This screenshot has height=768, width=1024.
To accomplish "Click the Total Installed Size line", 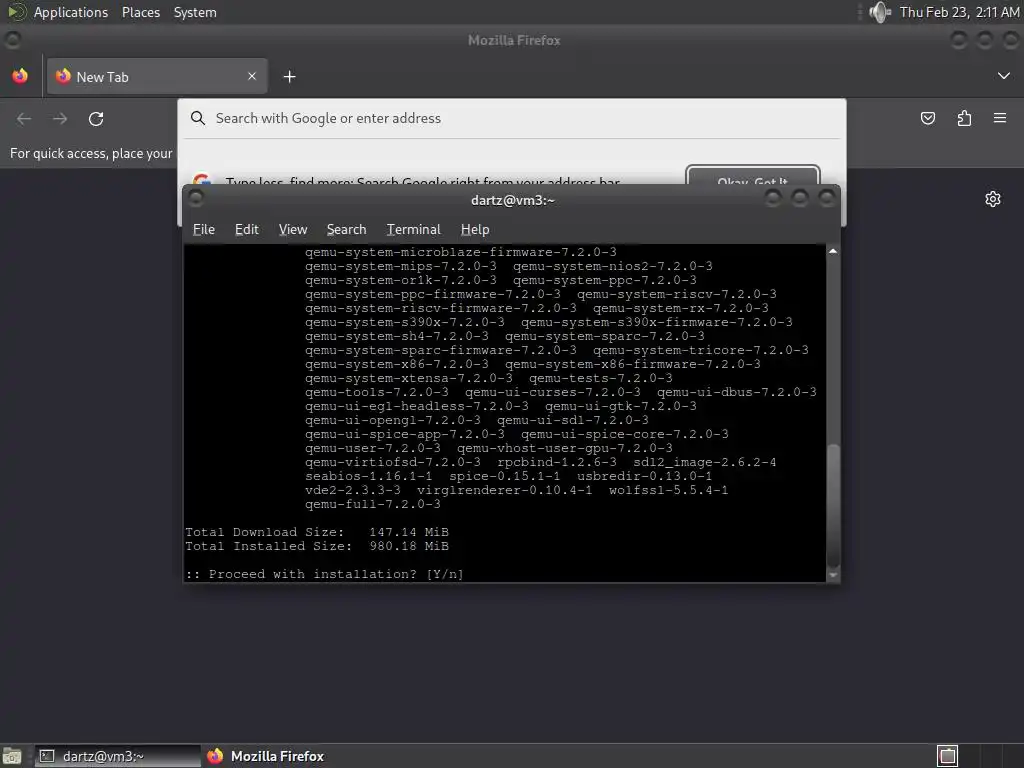I will (317, 546).
